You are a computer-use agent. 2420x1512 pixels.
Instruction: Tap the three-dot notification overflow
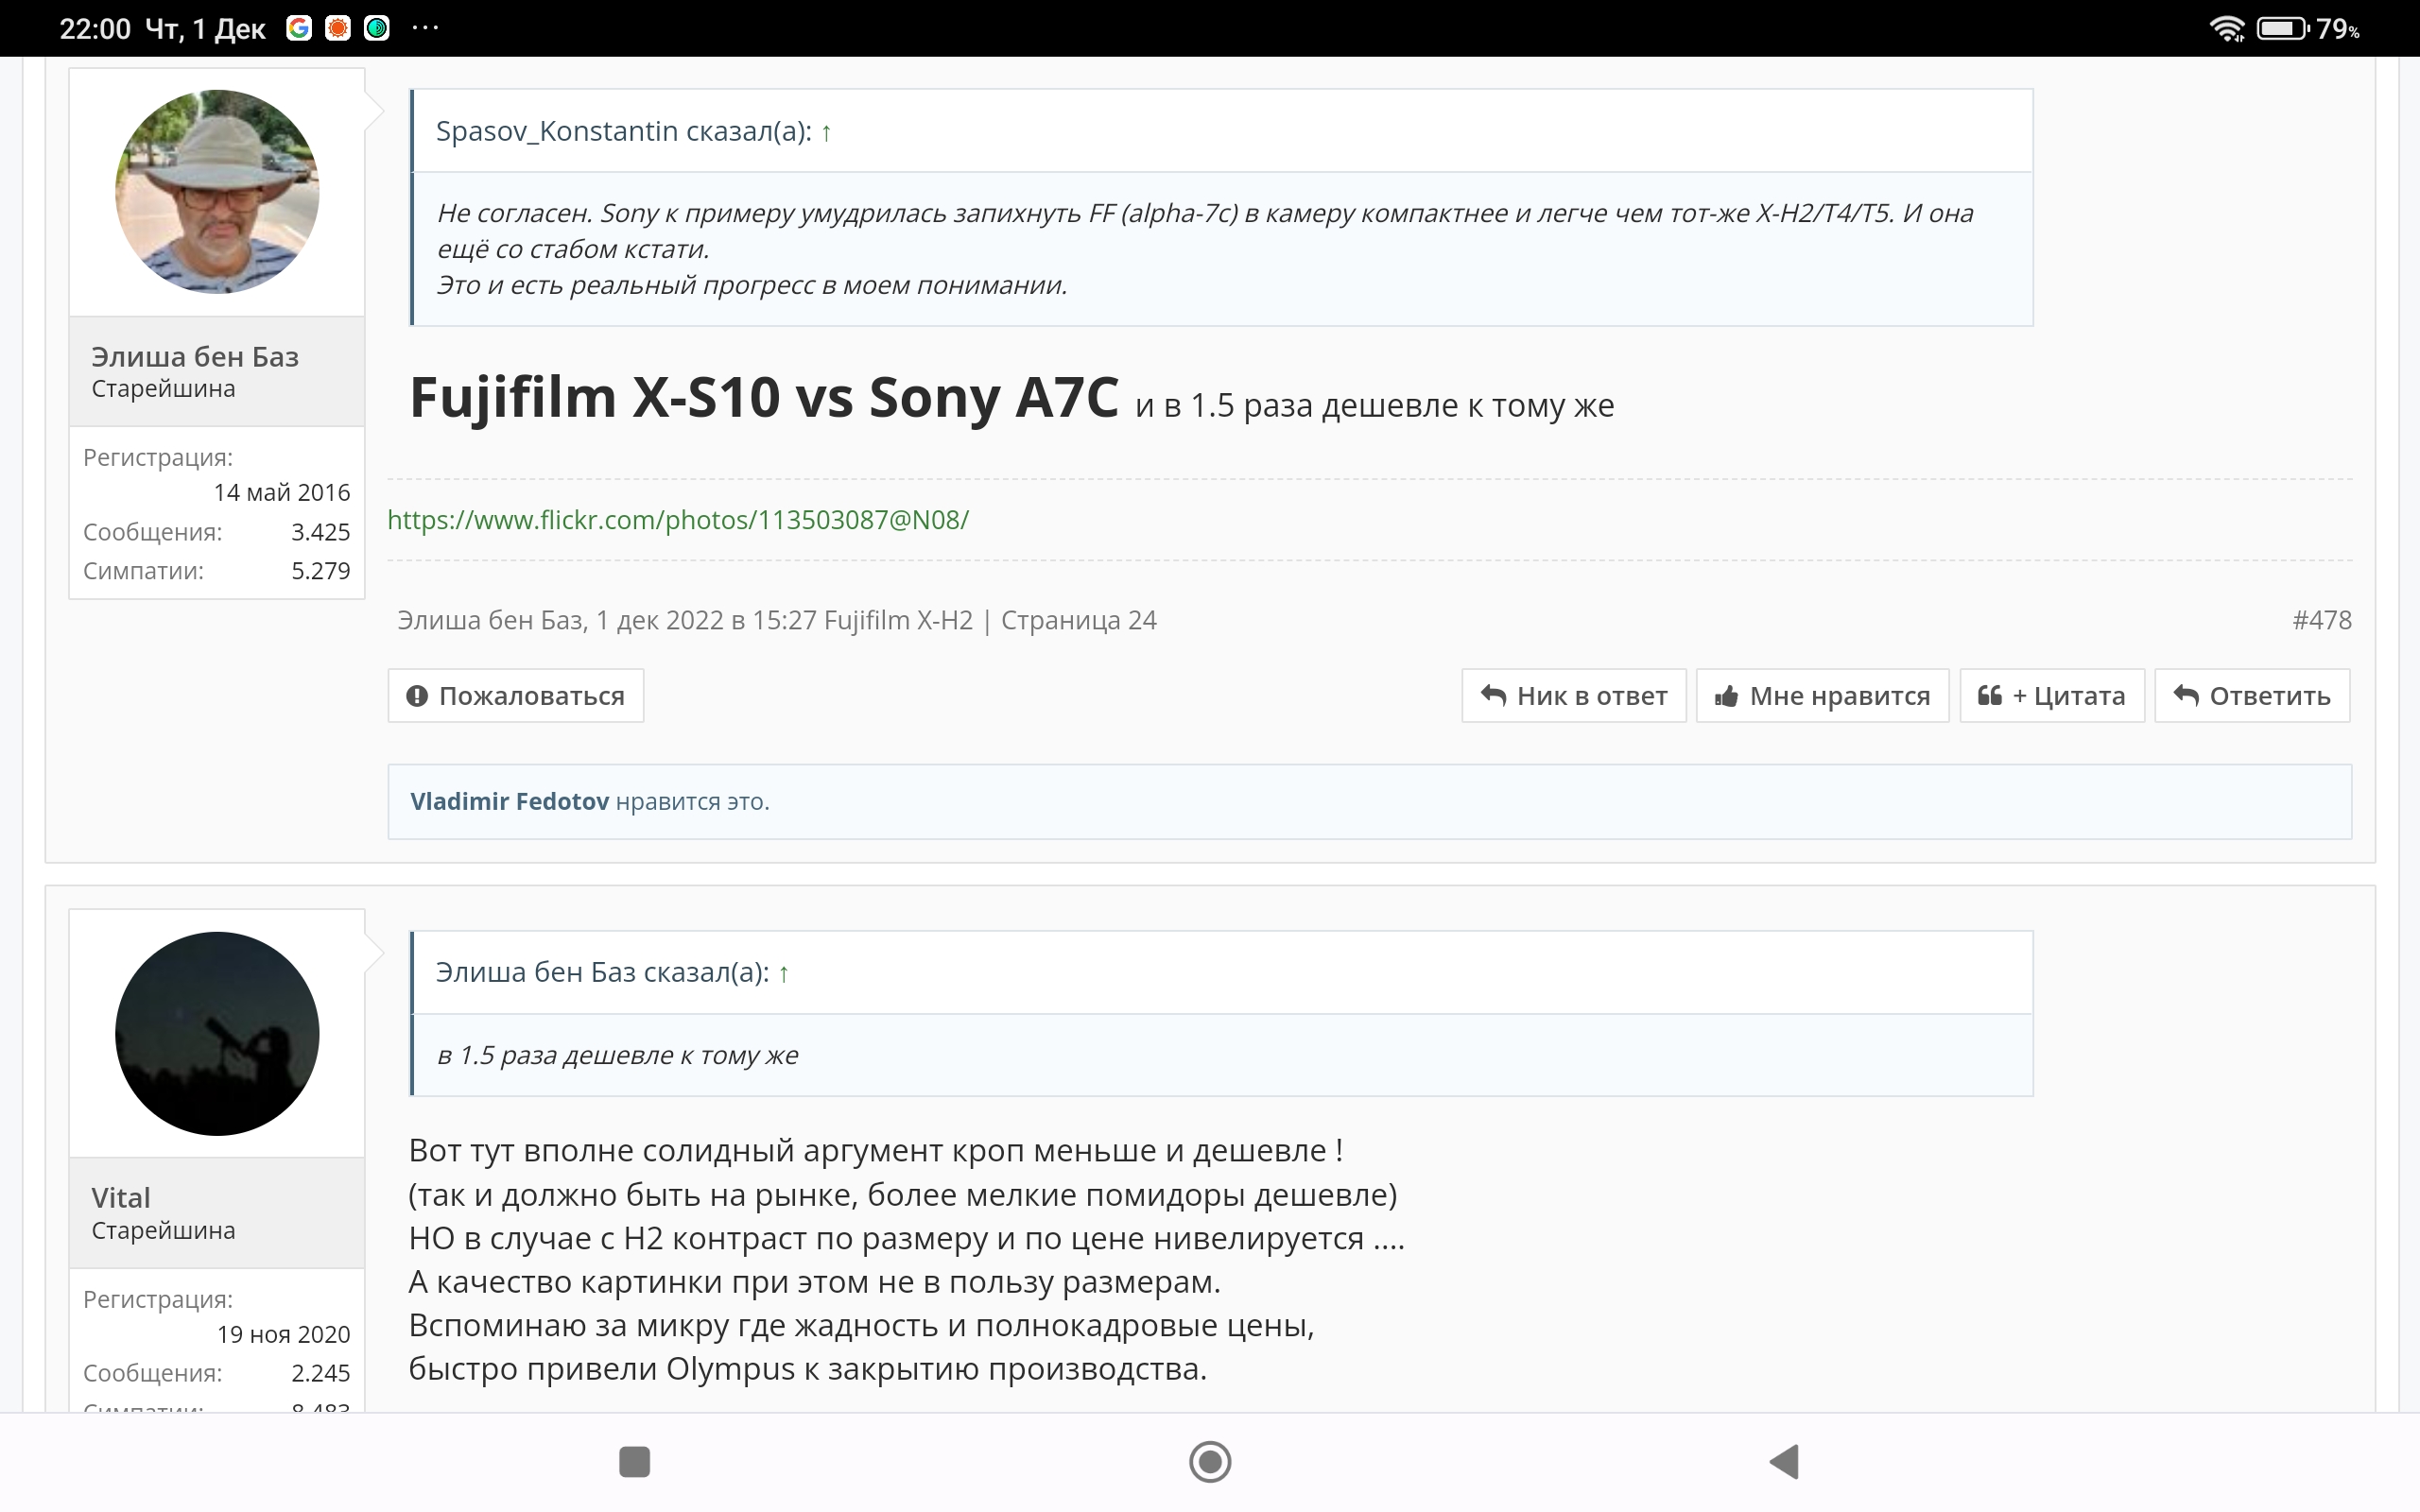pyautogui.click(x=425, y=28)
